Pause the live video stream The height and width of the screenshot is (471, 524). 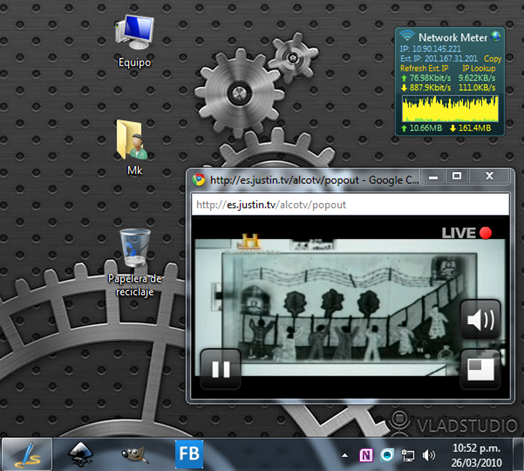pos(221,369)
